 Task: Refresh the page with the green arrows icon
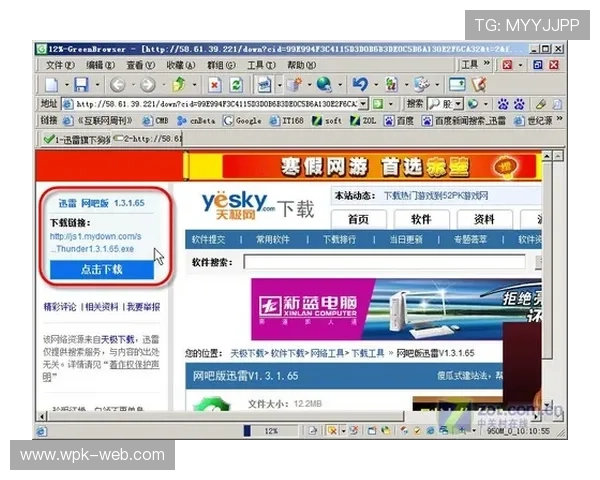click(236, 85)
